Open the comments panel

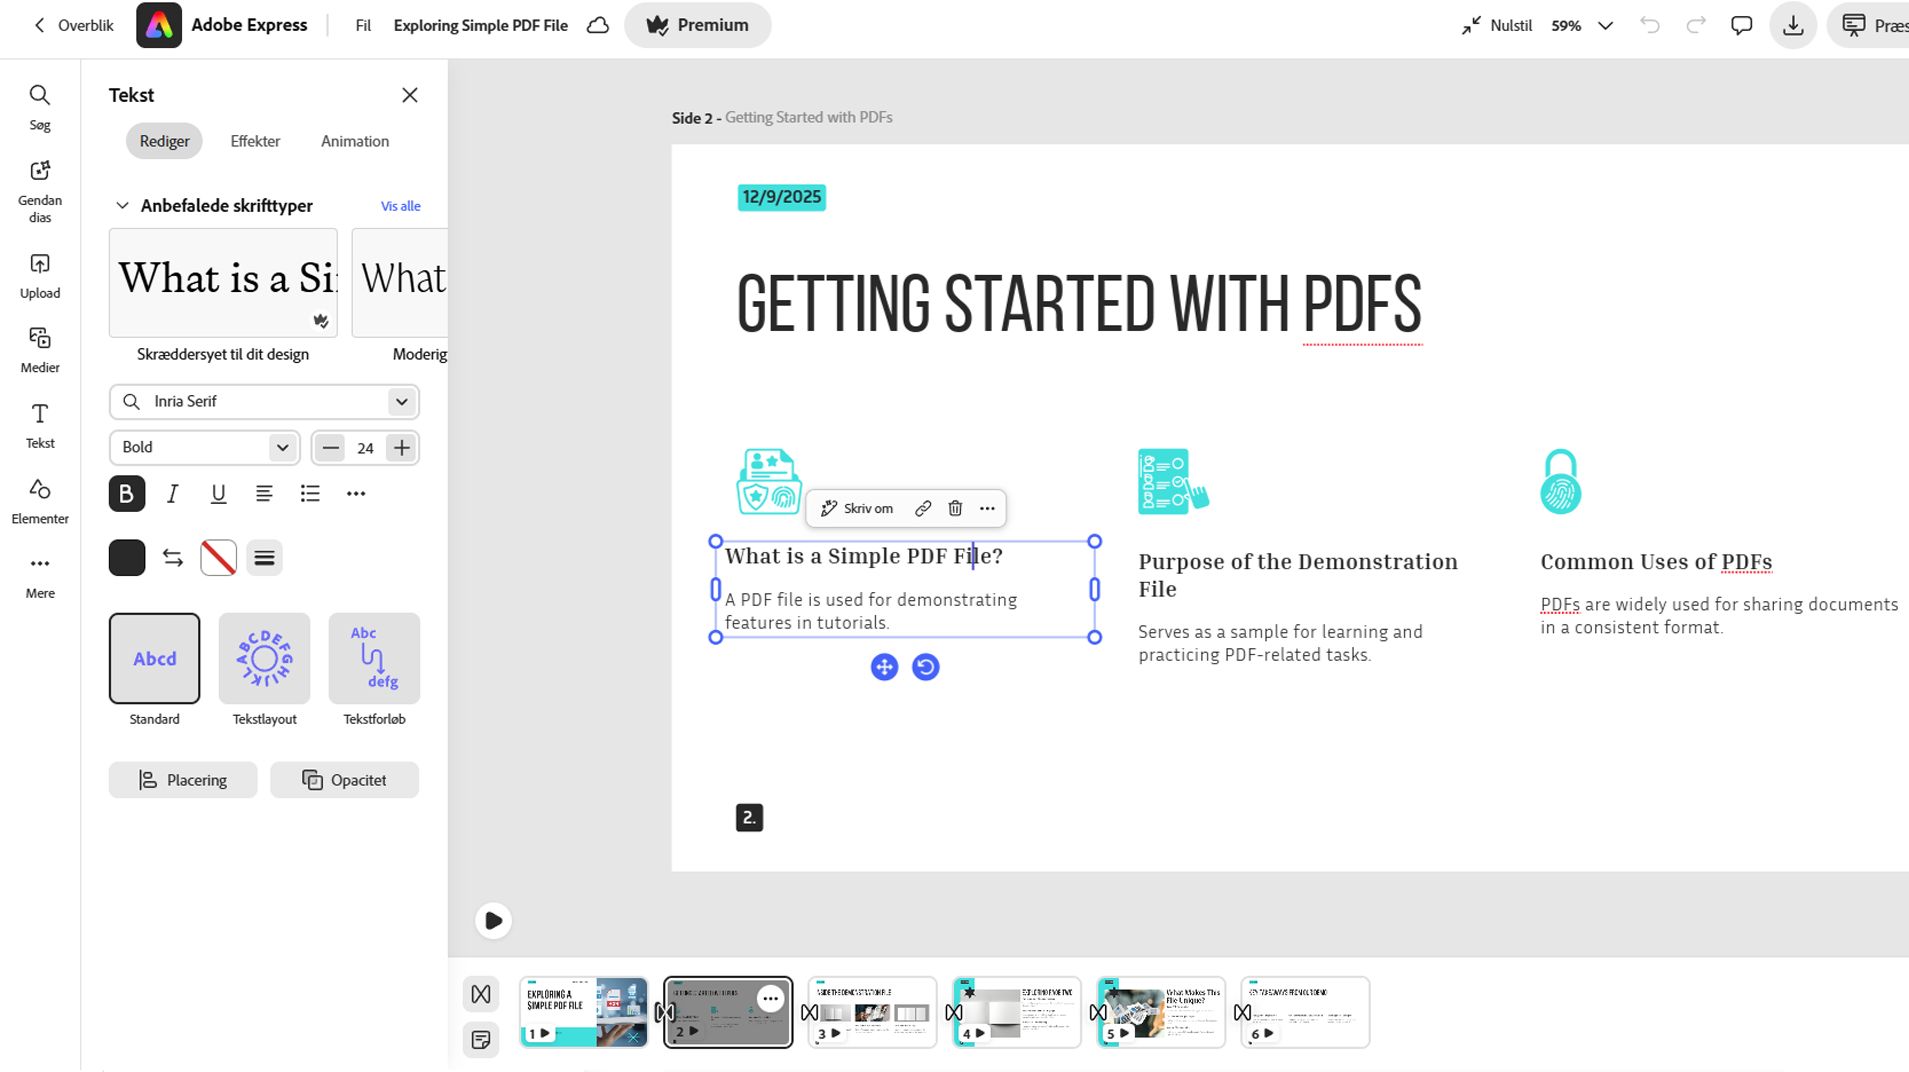[x=1742, y=25]
